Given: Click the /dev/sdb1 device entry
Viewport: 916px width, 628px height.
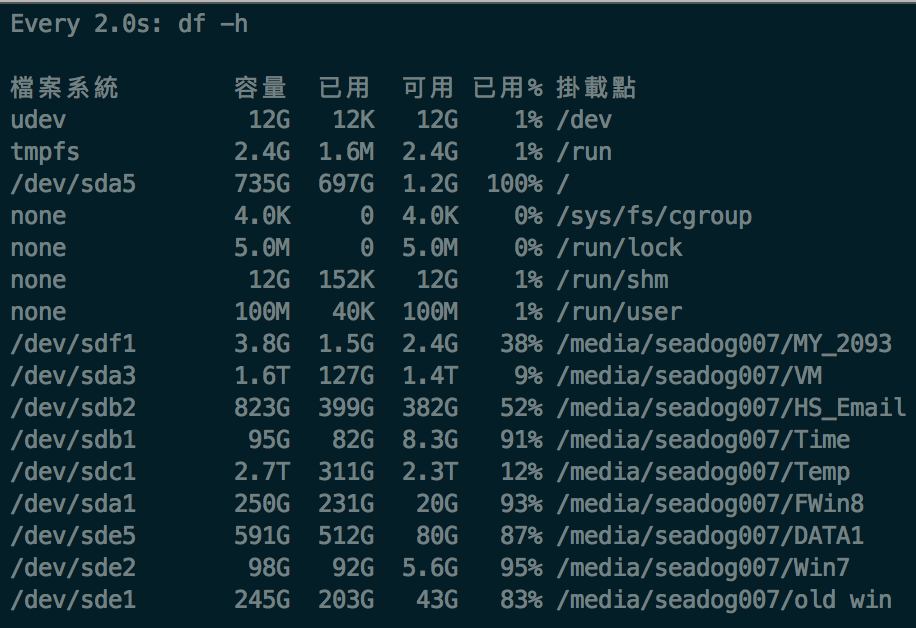Looking at the screenshot, I should click(72, 440).
